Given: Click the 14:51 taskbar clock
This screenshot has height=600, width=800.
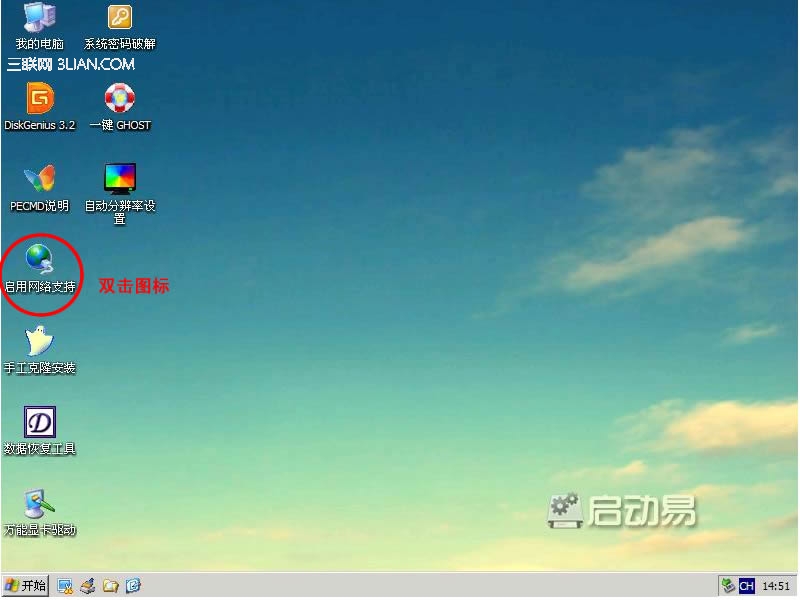Looking at the screenshot, I should click(776, 586).
